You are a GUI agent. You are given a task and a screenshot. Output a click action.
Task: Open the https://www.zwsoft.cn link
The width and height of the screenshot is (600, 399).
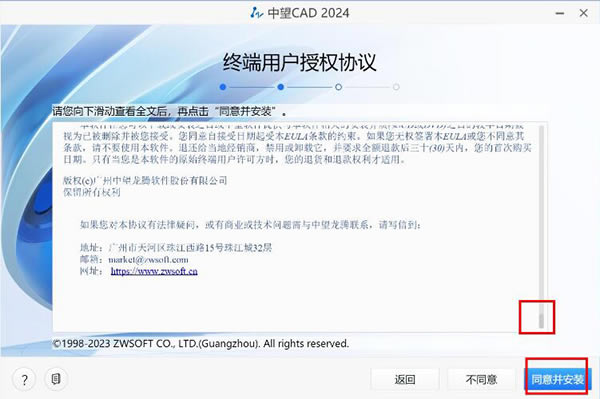154,271
